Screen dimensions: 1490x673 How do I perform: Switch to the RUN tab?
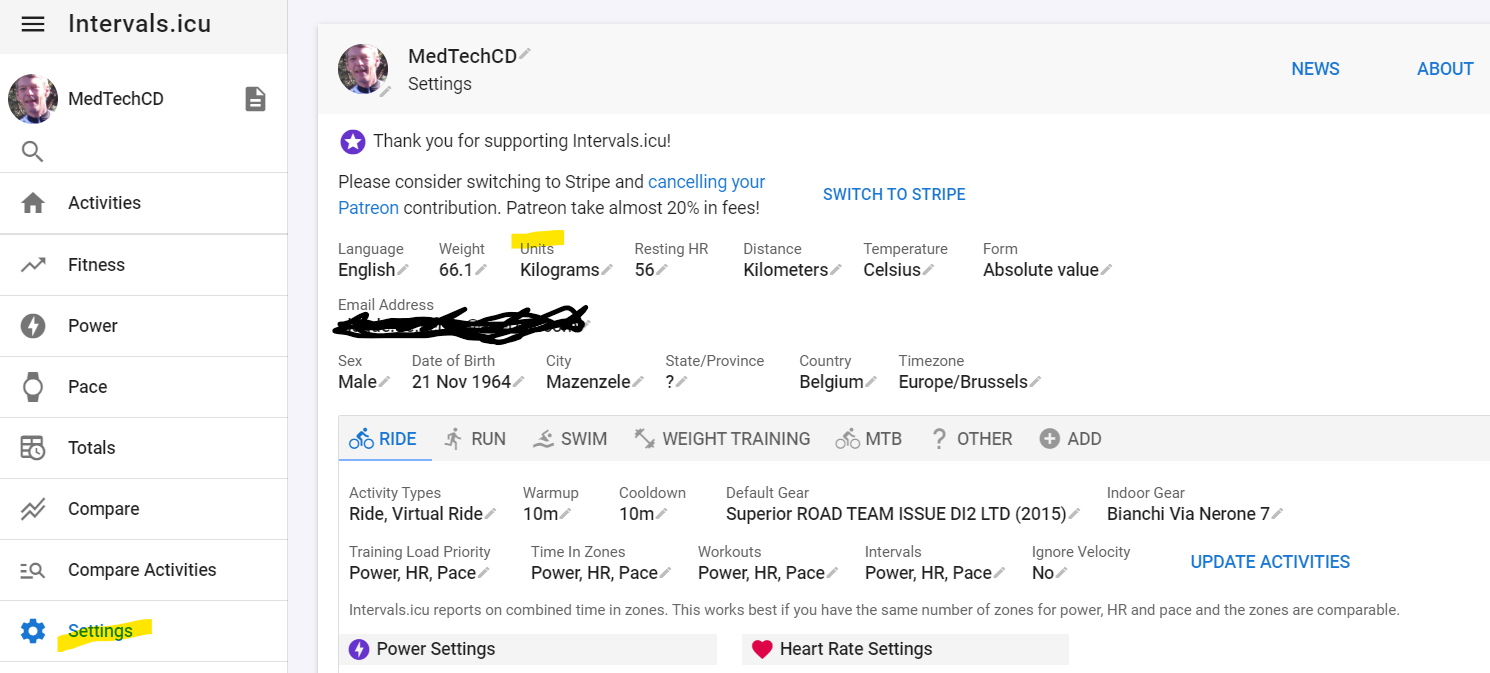(x=476, y=439)
